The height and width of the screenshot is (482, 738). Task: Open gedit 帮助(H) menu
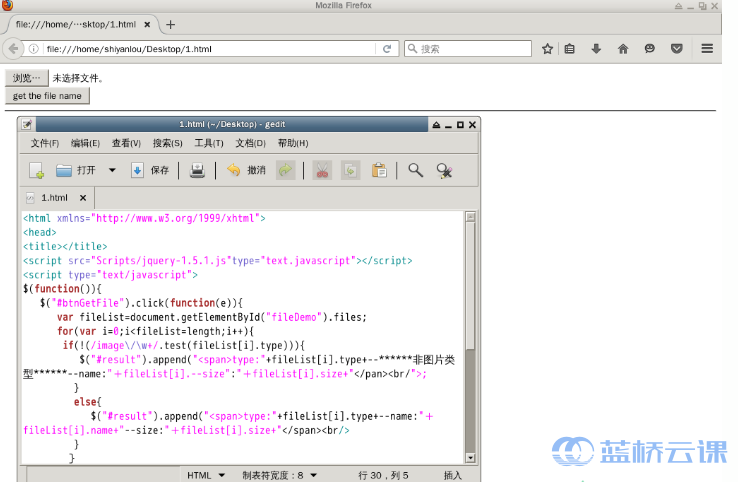(x=293, y=143)
